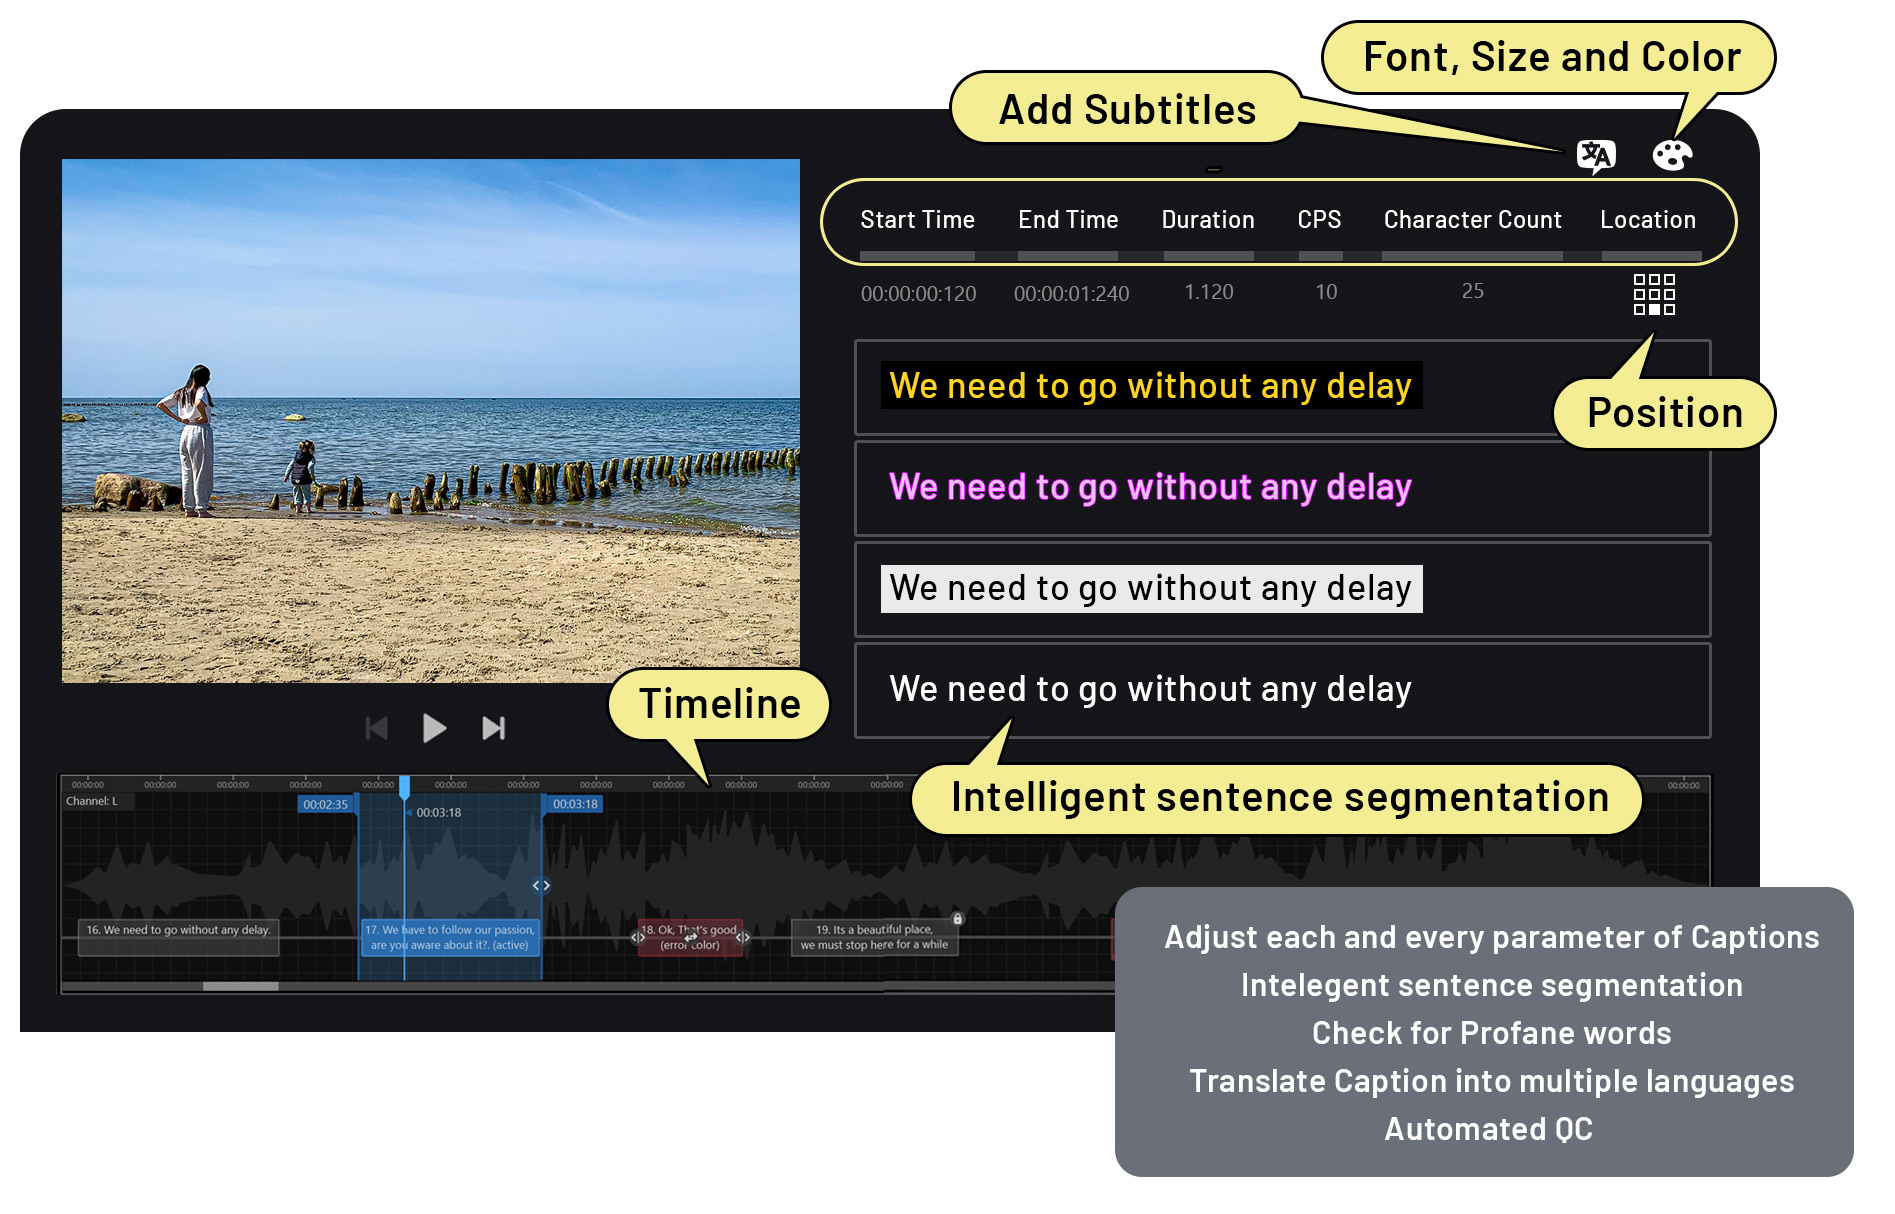
Task: Open the subtitle position grid icon
Action: click(1654, 295)
